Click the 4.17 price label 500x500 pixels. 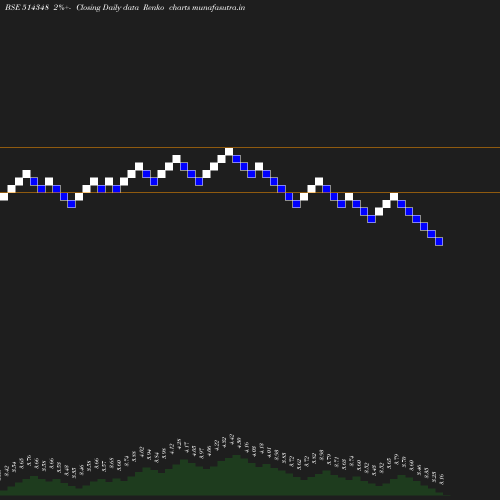(187, 447)
